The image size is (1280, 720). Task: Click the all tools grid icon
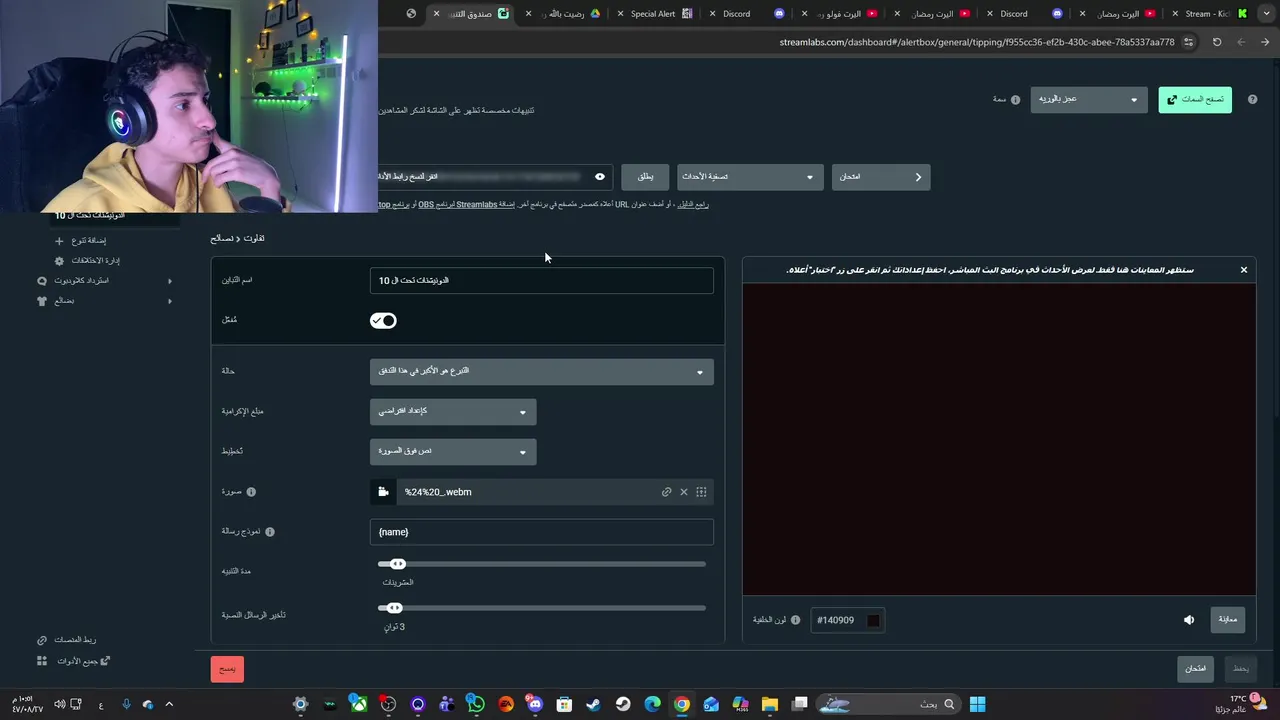click(42, 661)
